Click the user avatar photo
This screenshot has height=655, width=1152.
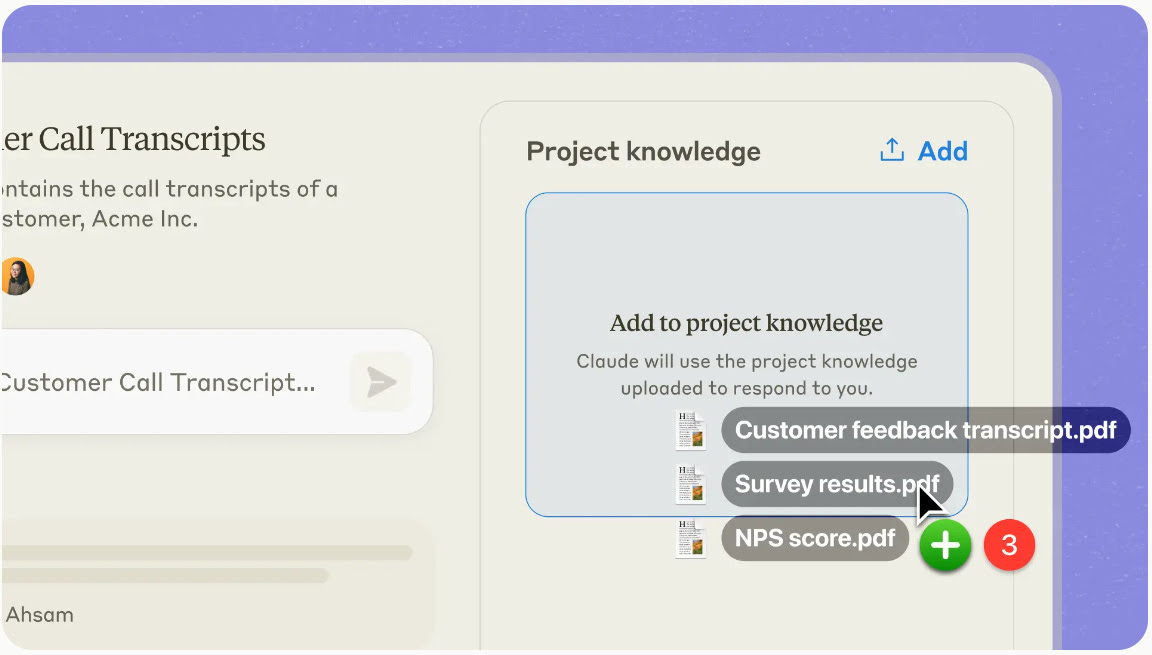tap(16, 277)
